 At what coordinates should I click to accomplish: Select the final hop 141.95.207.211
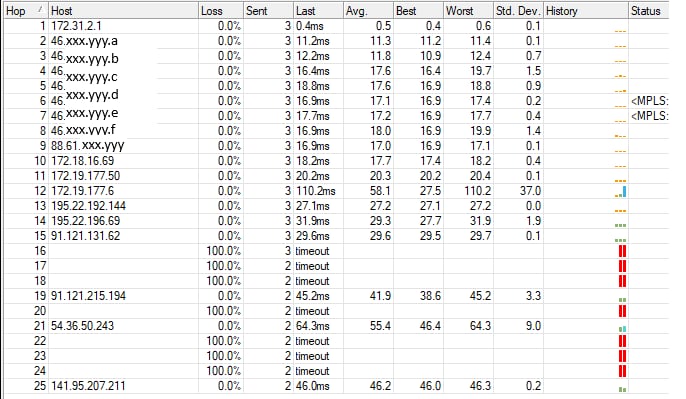[336, 386]
